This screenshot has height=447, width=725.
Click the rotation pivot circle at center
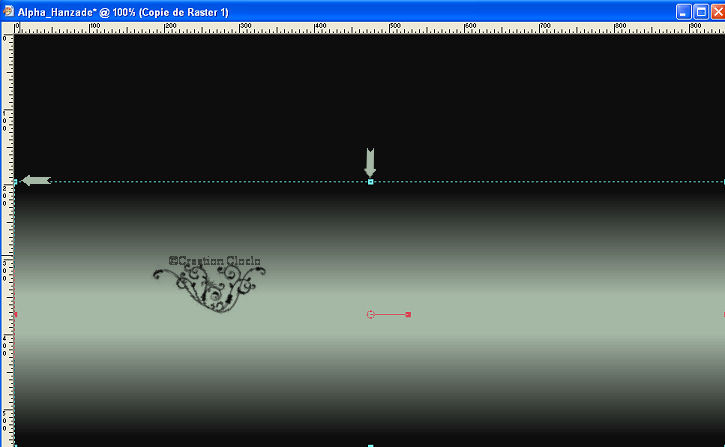point(371,314)
